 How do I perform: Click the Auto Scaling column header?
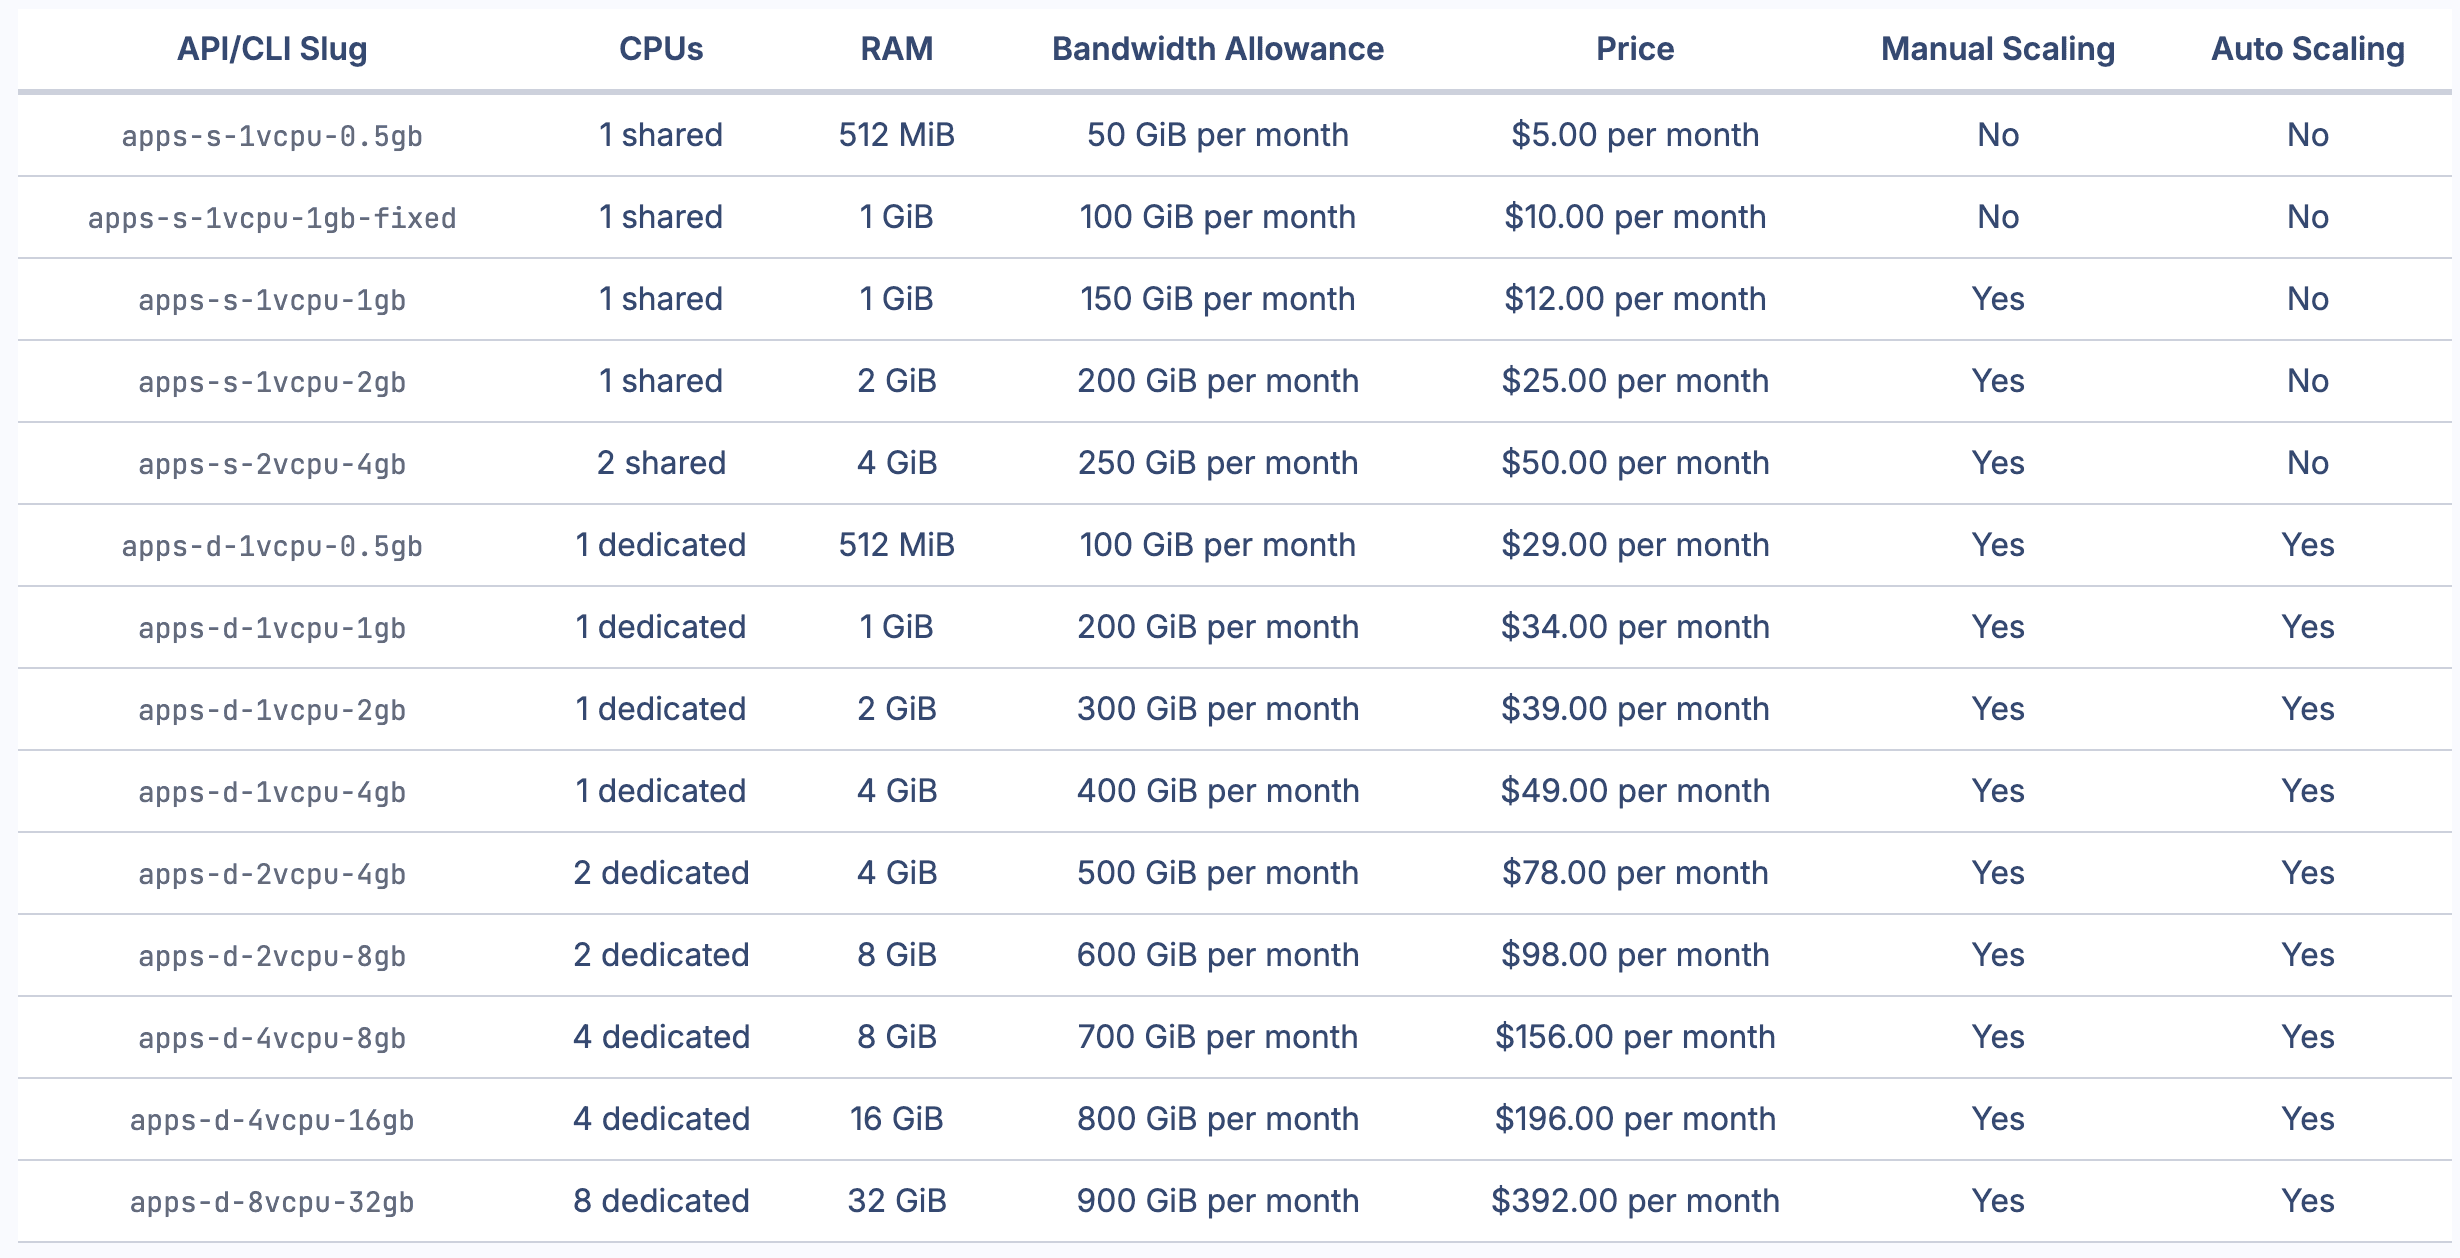pos(2307,49)
